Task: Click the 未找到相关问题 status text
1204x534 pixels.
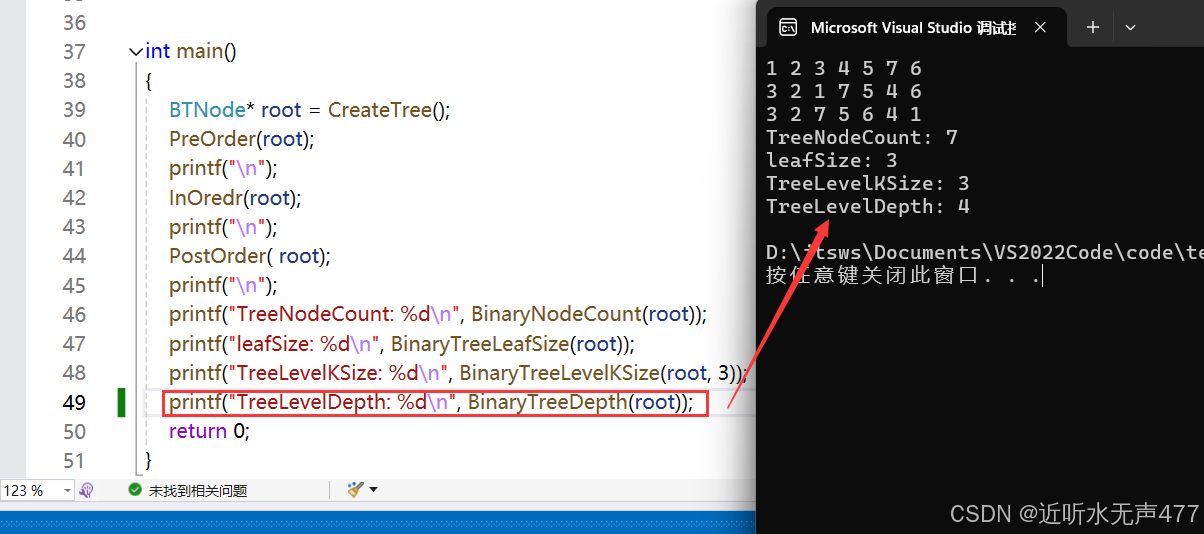Action: point(197,491)
